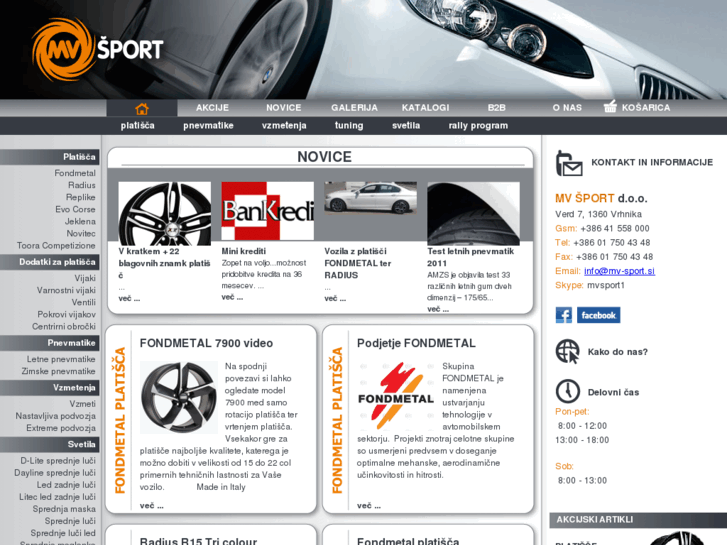This screenshot has height=545, width=727.
Task: Open the AKCIJE menu item
Action: pyautogui.click(x=212, y=108)
